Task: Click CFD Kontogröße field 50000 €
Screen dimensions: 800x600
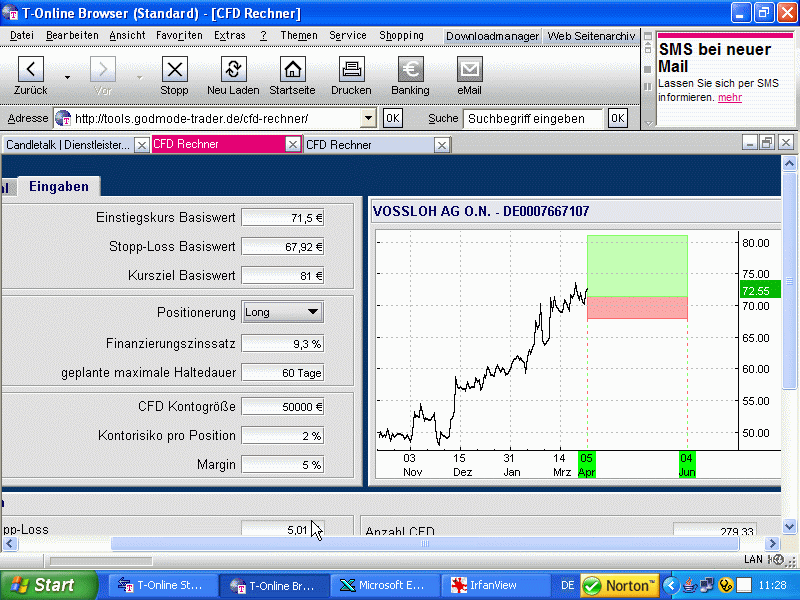Action: coord(283,407)
